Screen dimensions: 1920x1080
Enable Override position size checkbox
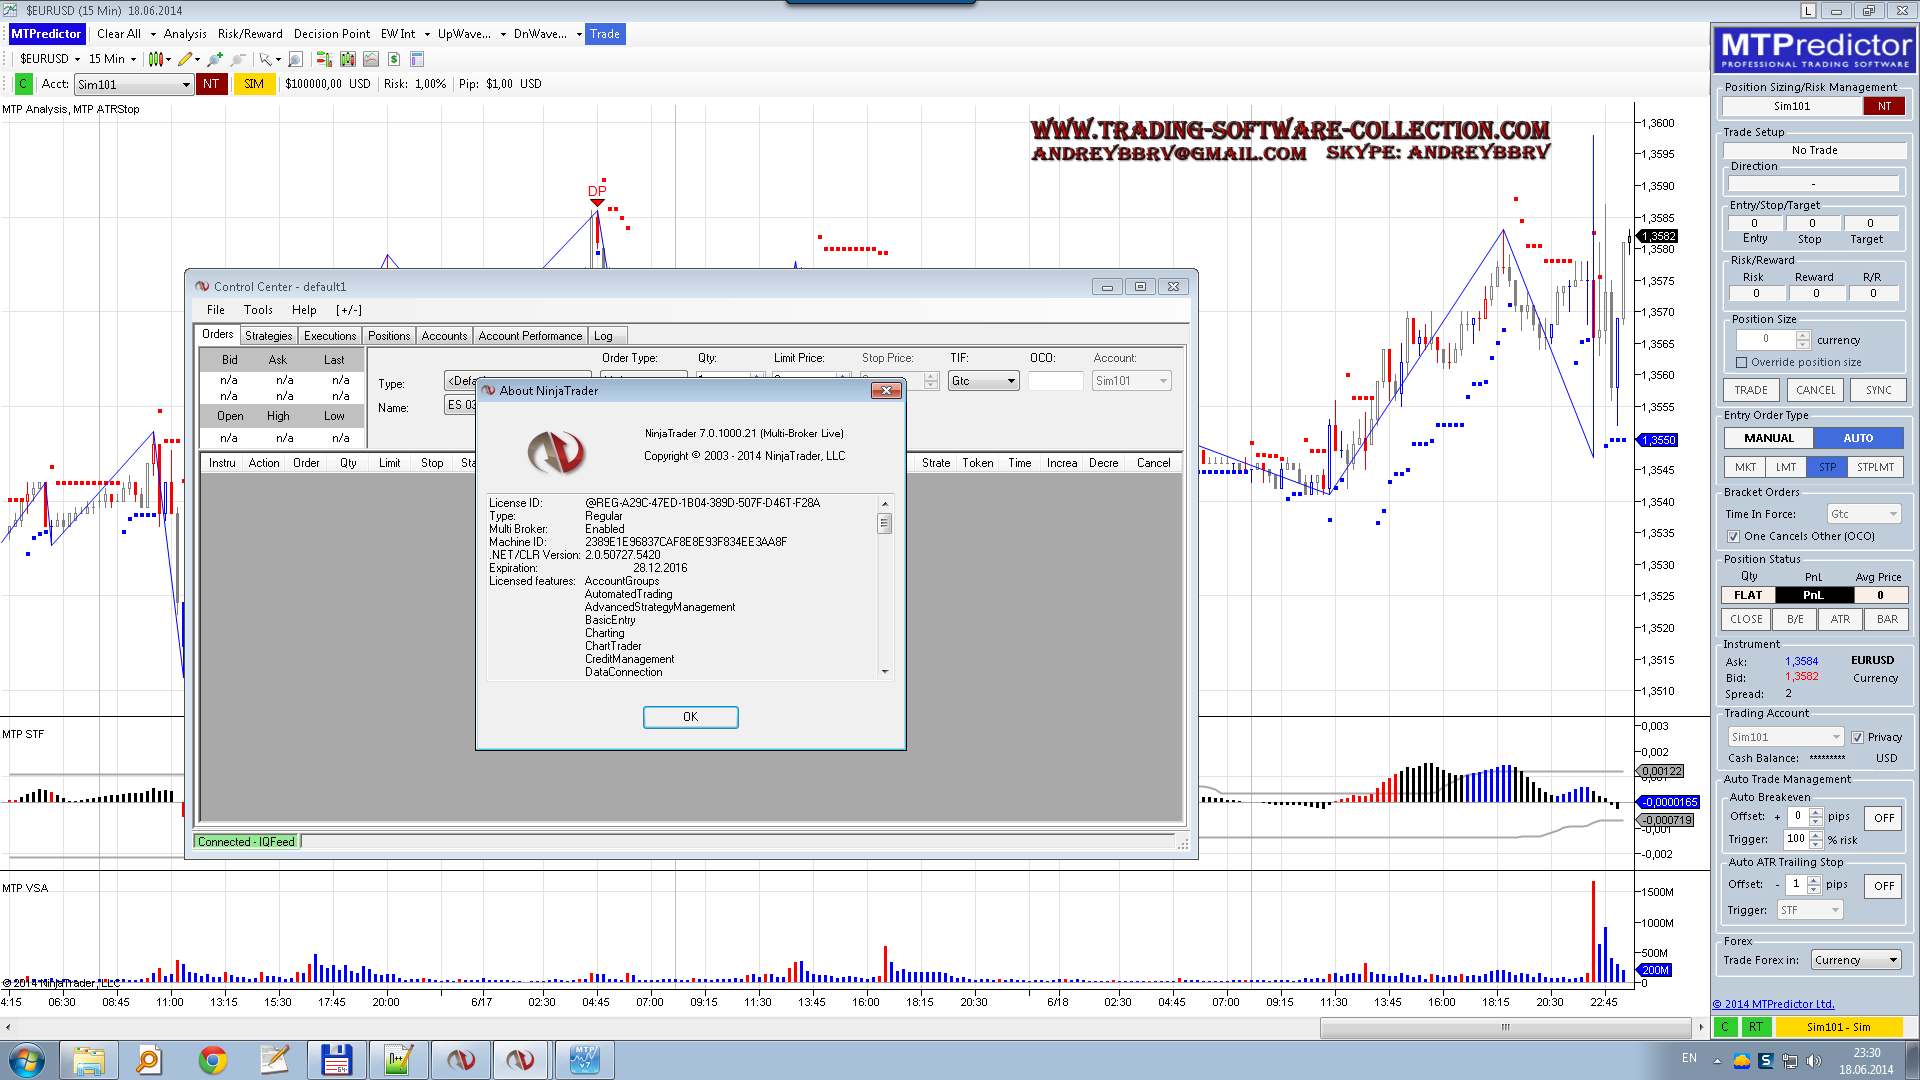pyautogui.click(x=1741, y=363)
